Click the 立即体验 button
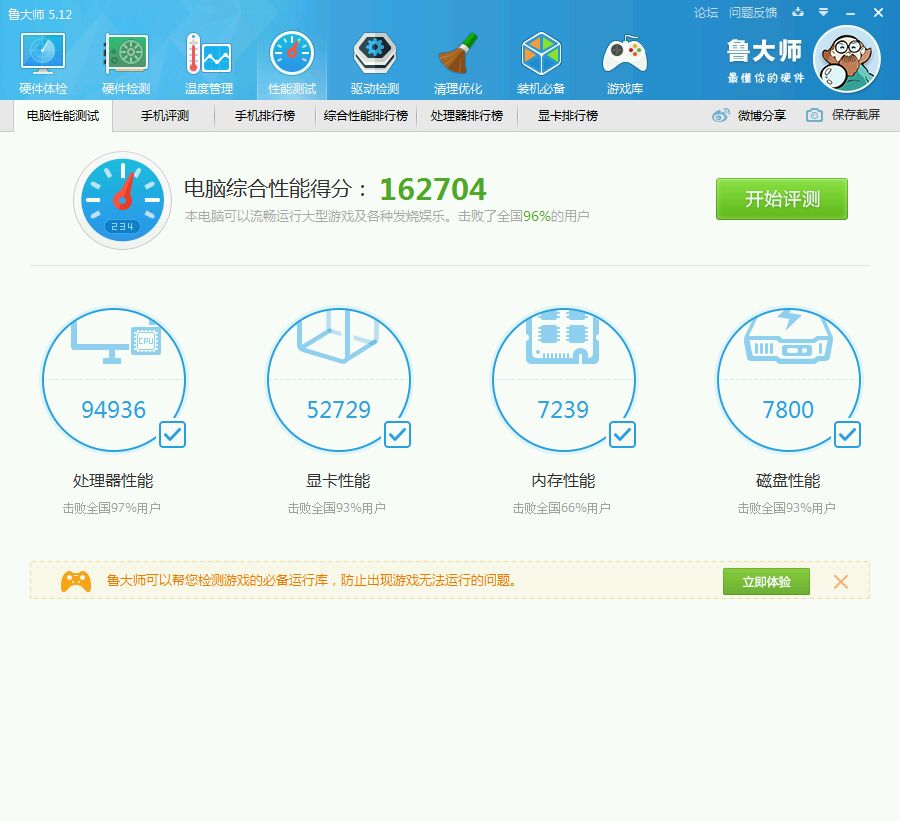 [766, 582]
